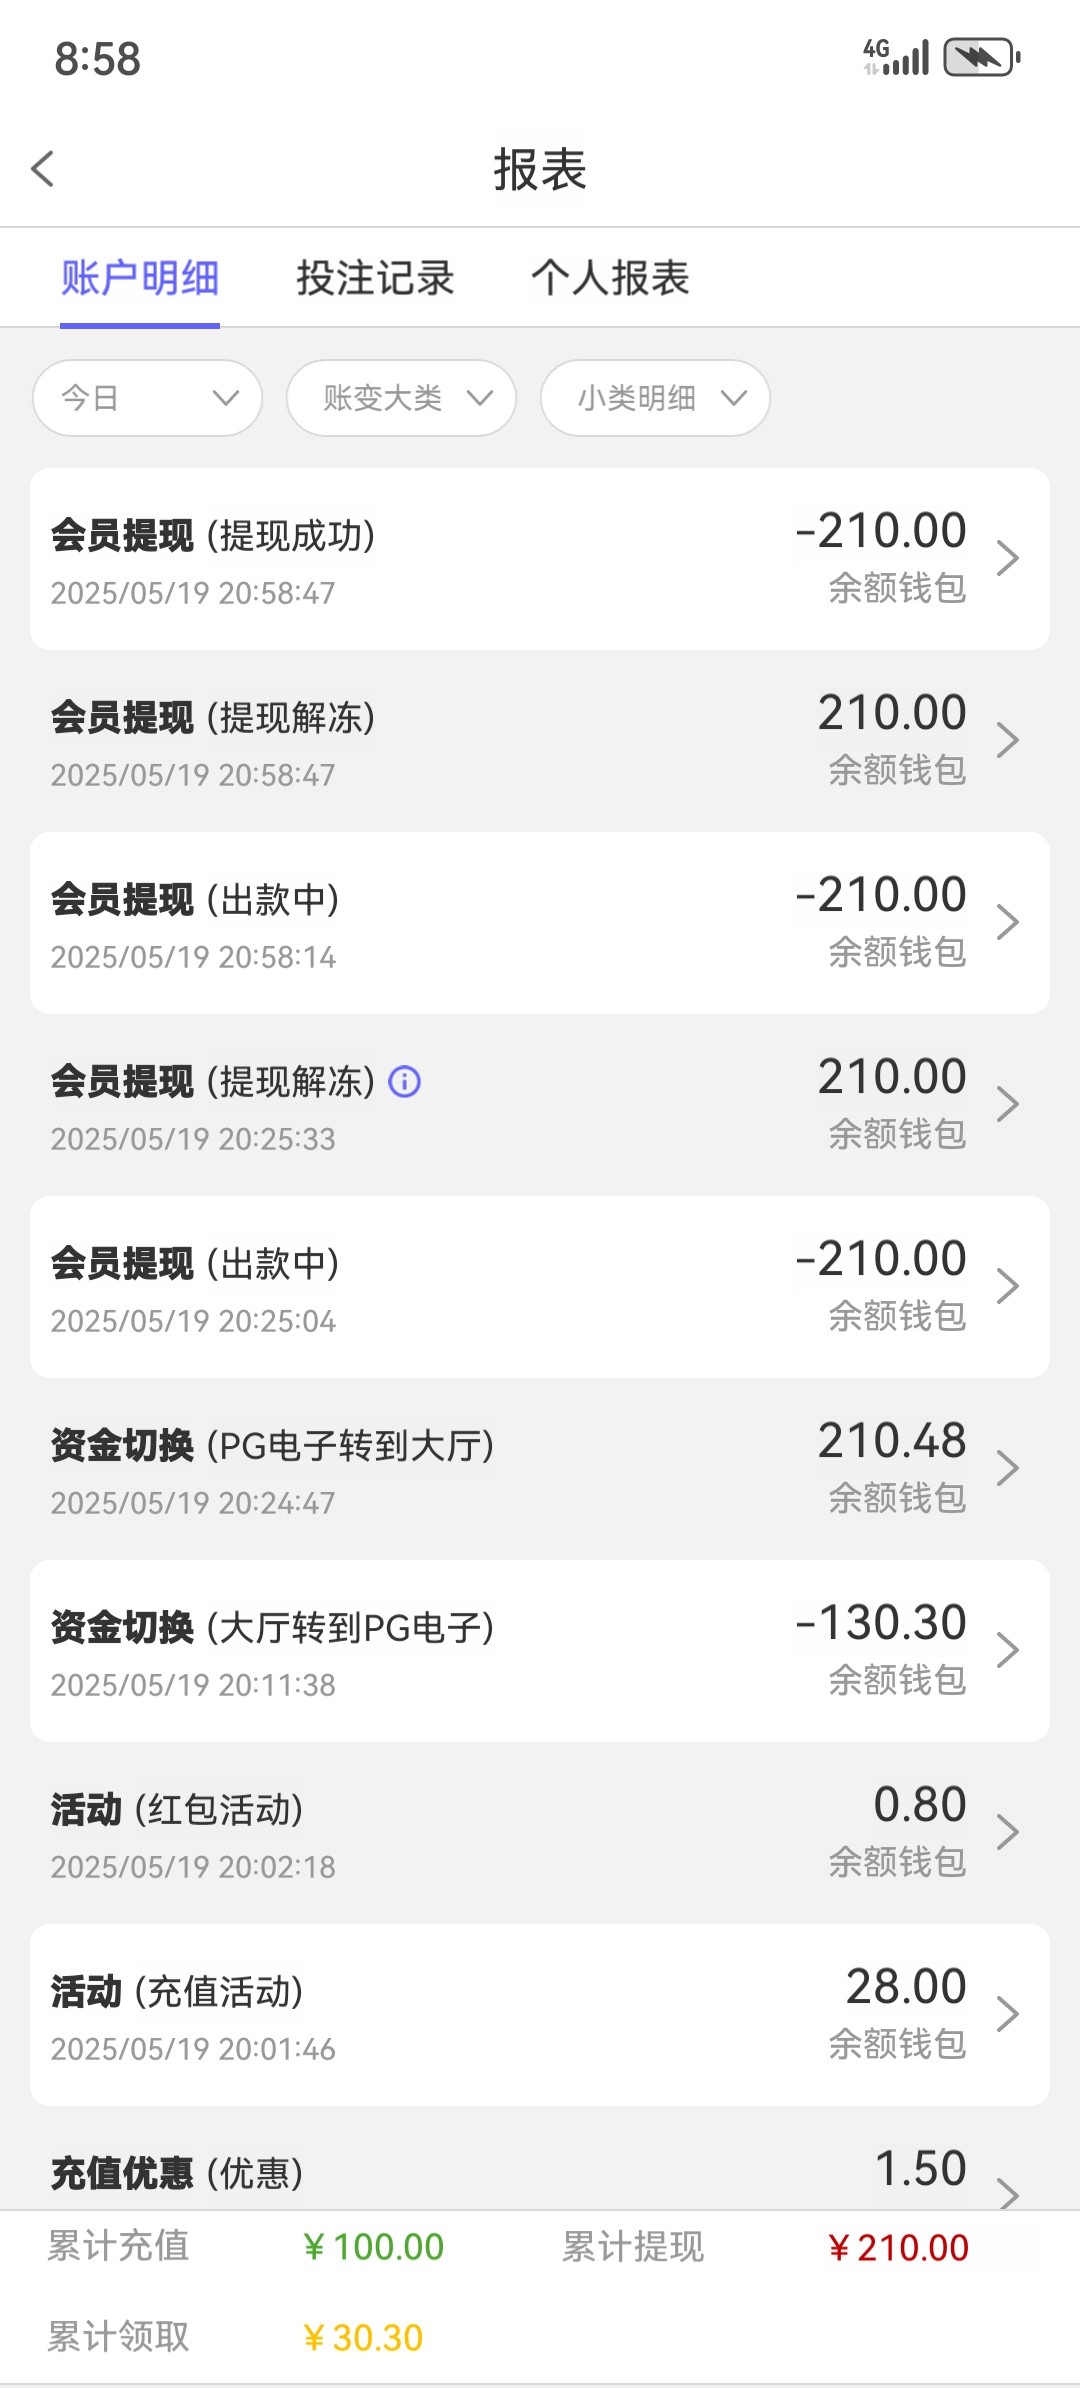The width and height of the screenshot is (1080, 2388).
Task: Open chevron of PG电子转到大厅 entry
Action: coord(1007,1468)
